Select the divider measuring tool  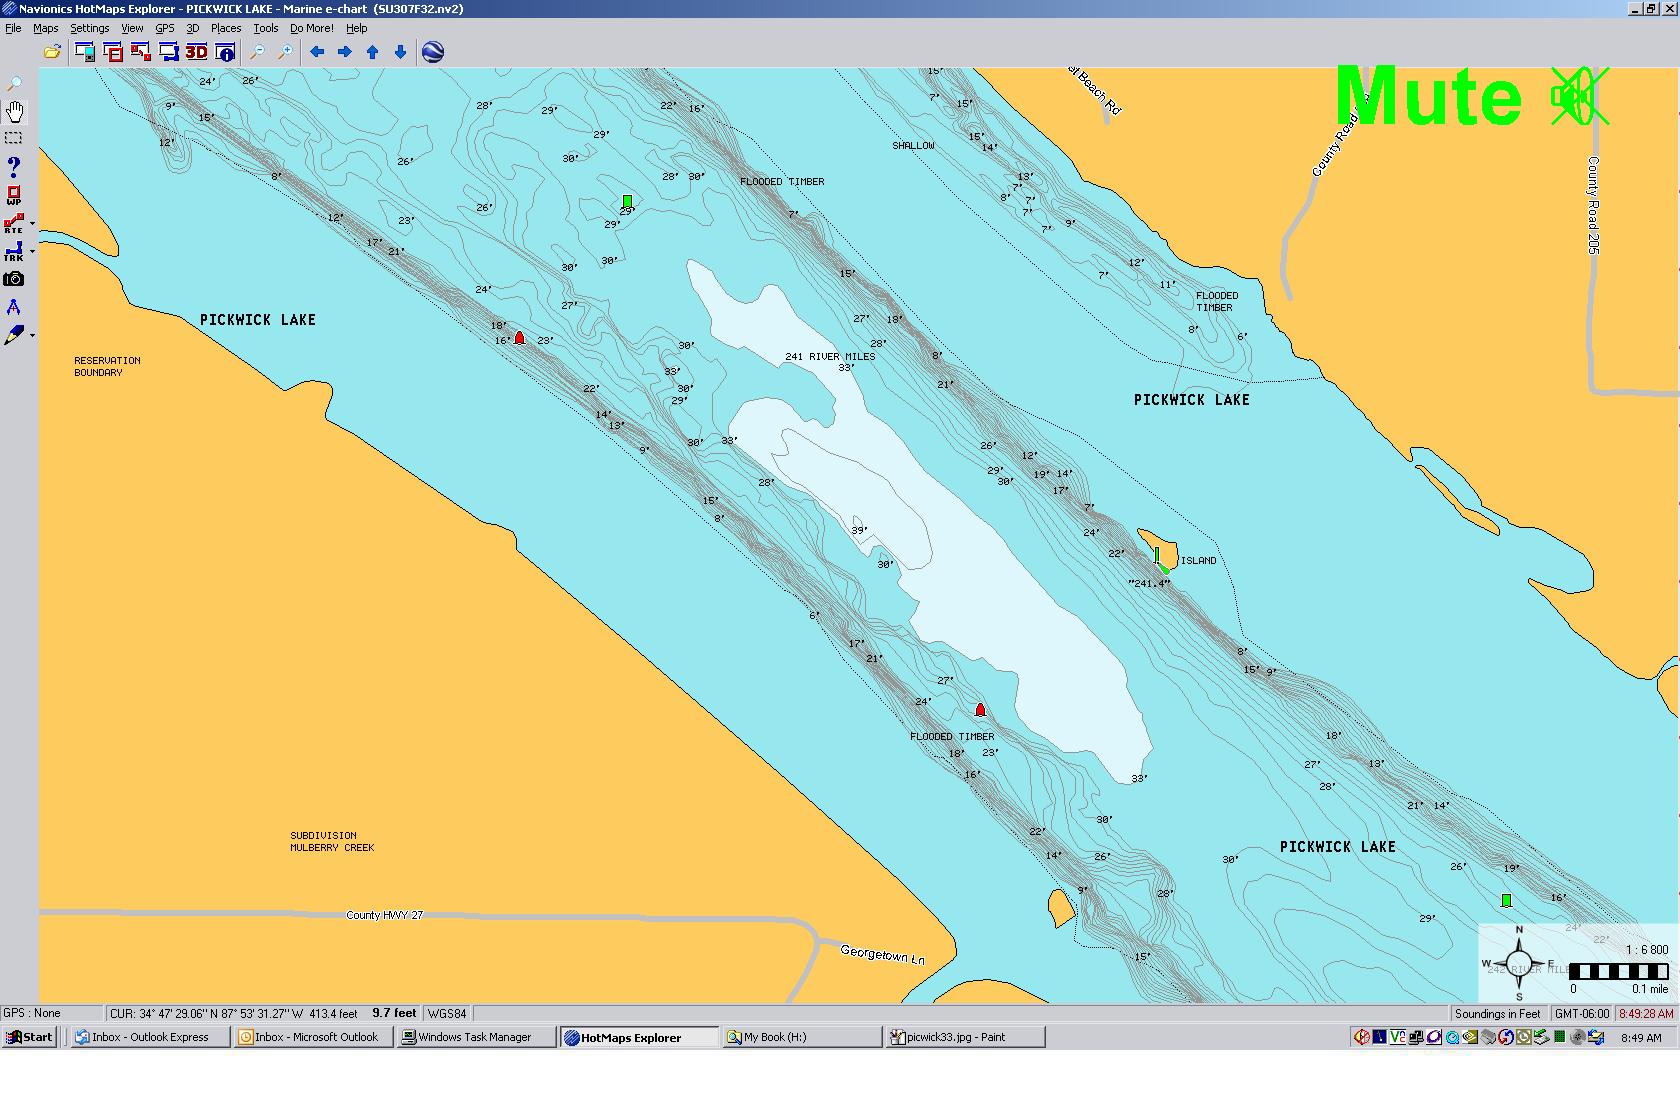click(x=14, y=307)
